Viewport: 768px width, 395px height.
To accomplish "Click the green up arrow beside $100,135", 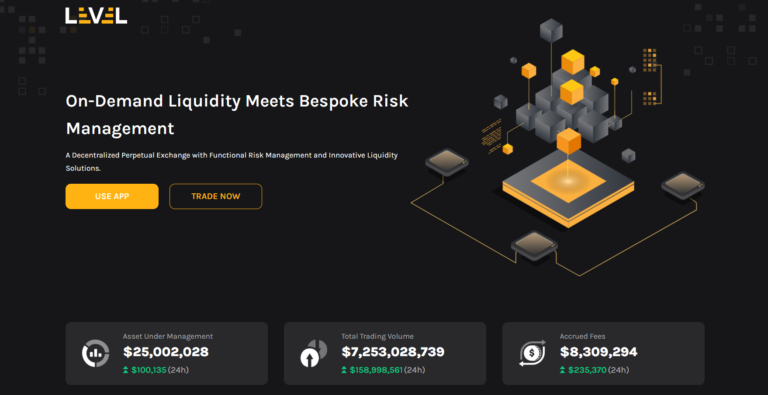I will coord(126,370).
